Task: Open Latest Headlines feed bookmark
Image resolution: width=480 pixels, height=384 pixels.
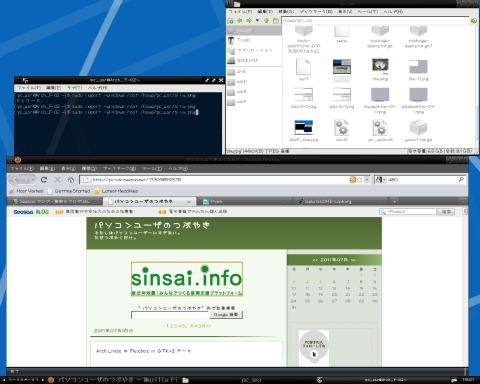Action: pos(116,191)
